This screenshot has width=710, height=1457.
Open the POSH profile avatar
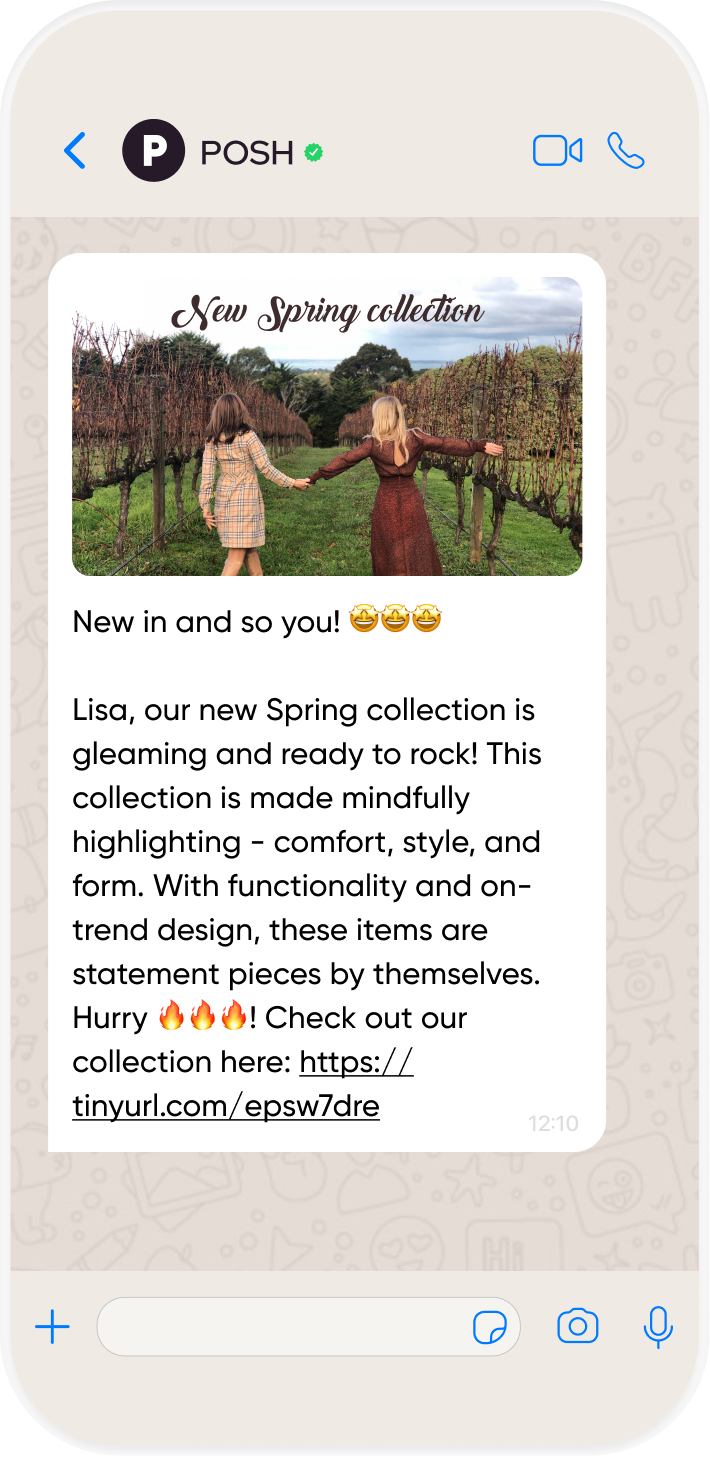tap(153, 151)
